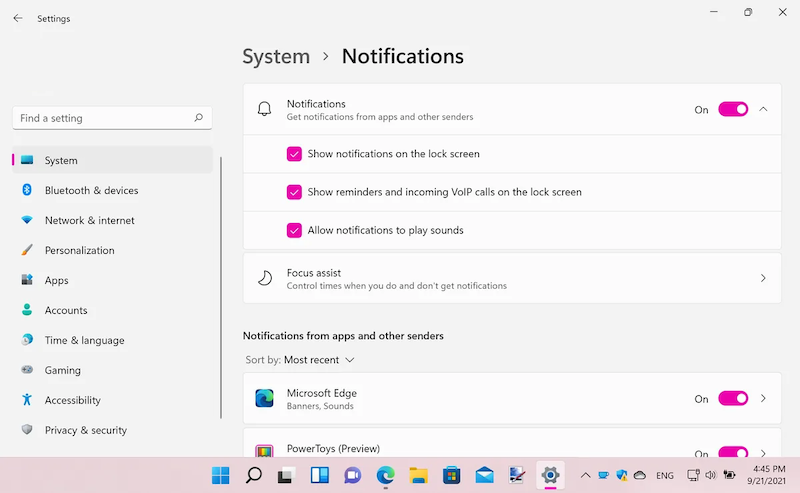The width and height of the screenshot is (800, 493).
Task: Click the search magnifier in Find a setting
Action: [x=199, y=118]
